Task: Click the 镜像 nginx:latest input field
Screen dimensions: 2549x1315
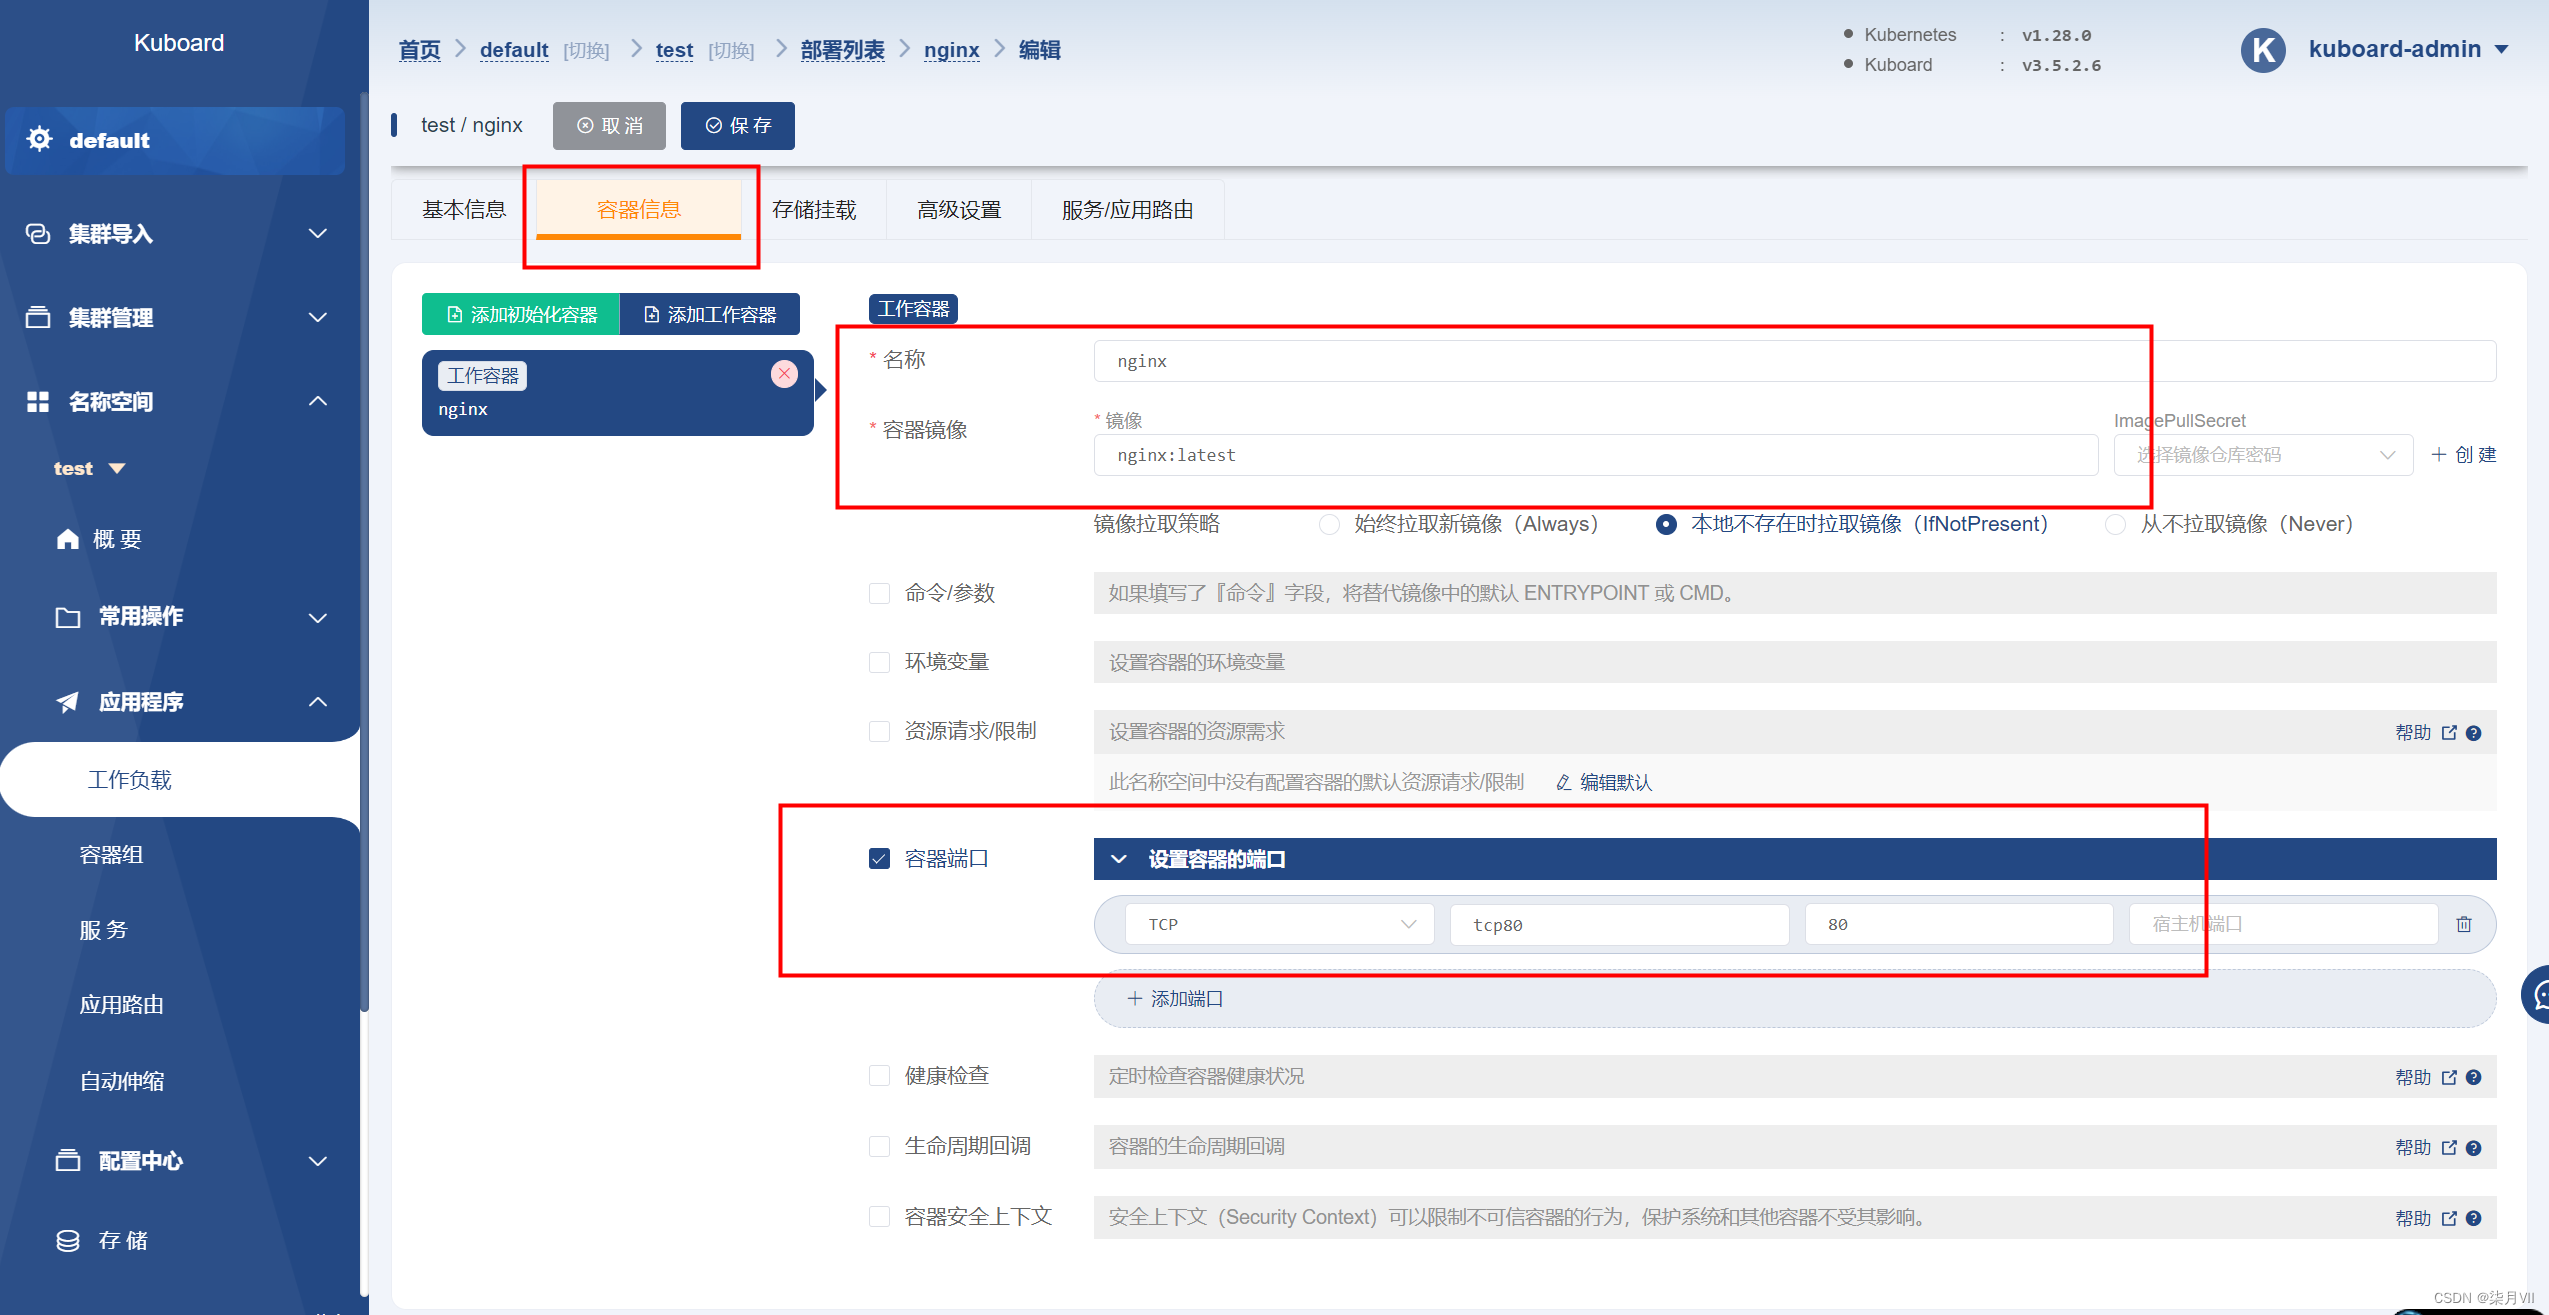Action: tap(1595, 455)
